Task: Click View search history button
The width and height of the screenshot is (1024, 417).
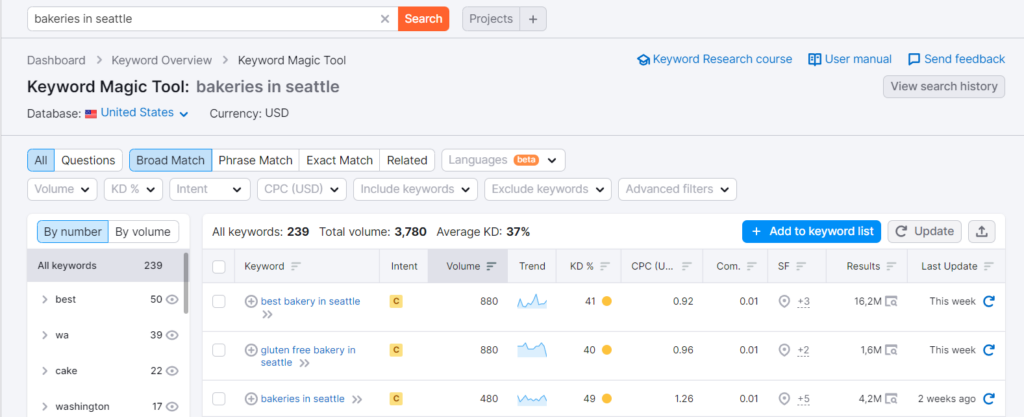Action: (x=944, y=87)
